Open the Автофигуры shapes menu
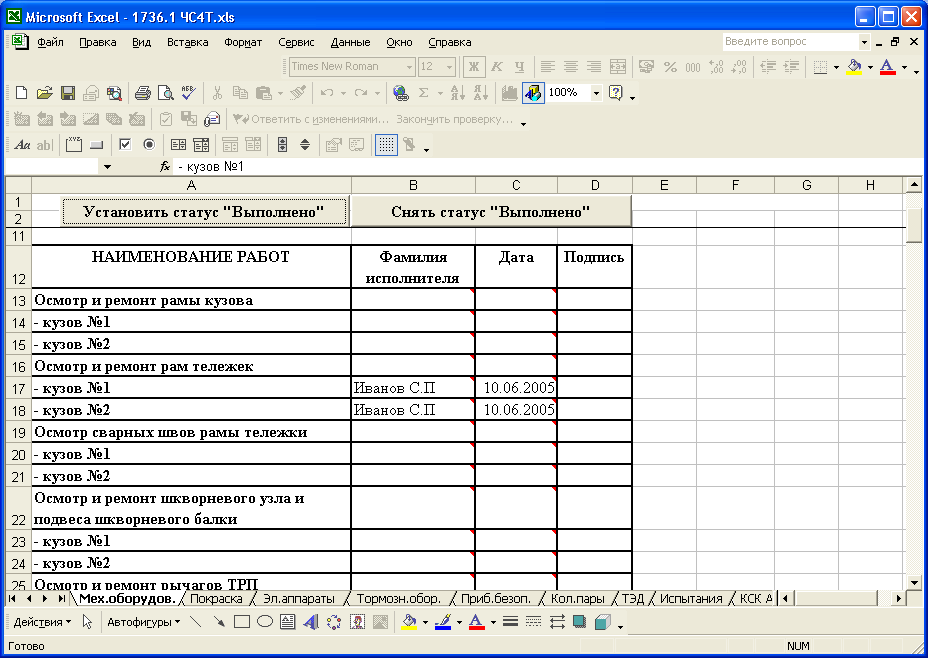Viewport: 928px width, 658px height. (143, 622)
